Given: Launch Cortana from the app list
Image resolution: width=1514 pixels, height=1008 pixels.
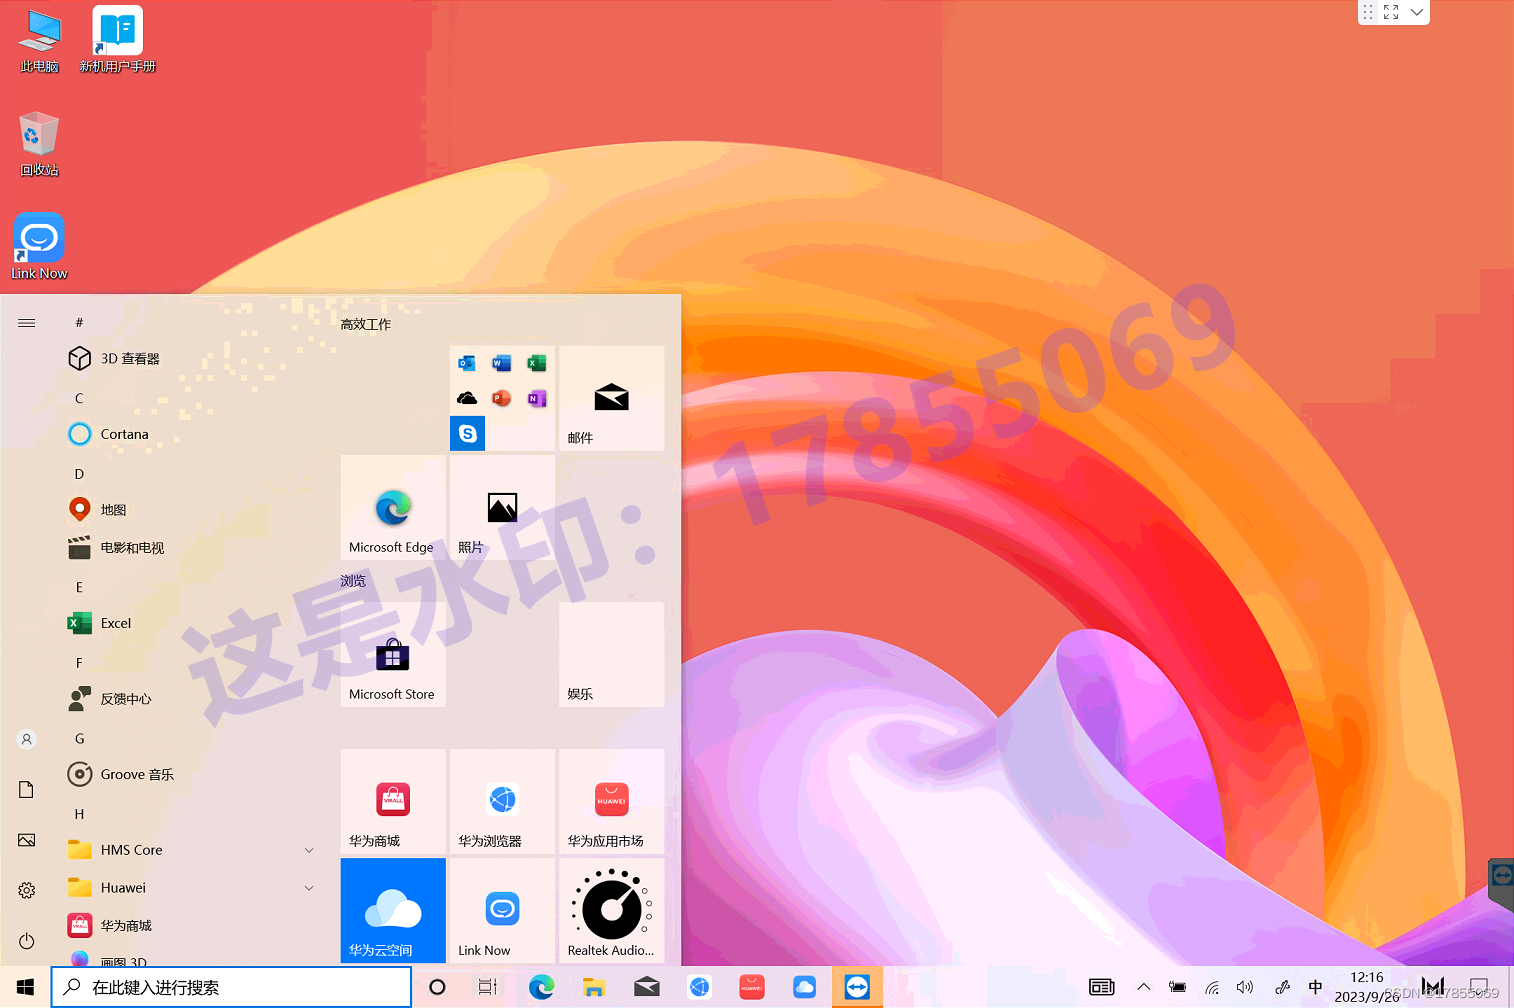Looking at the screenshot, I should pos(190,434).
